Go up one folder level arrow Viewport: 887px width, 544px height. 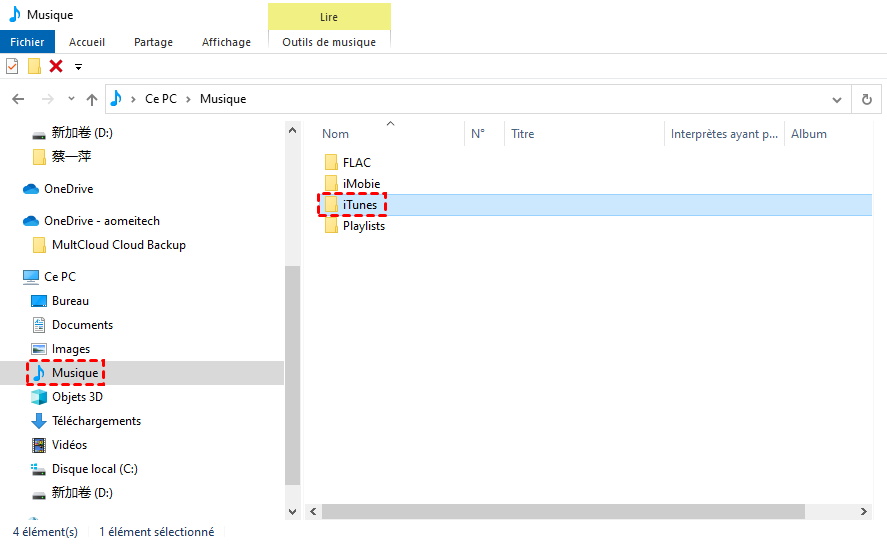click(x=92, y=99)
